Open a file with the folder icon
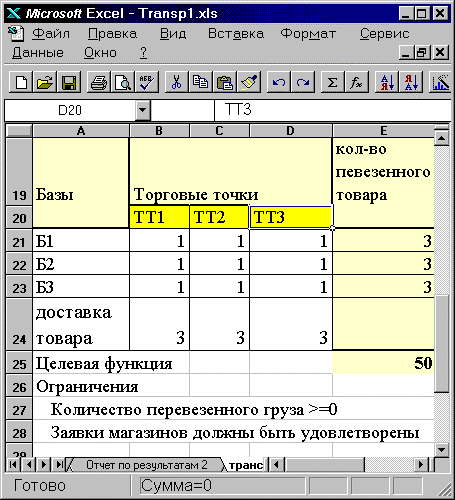The image size is (455, 500). point(45,82)
